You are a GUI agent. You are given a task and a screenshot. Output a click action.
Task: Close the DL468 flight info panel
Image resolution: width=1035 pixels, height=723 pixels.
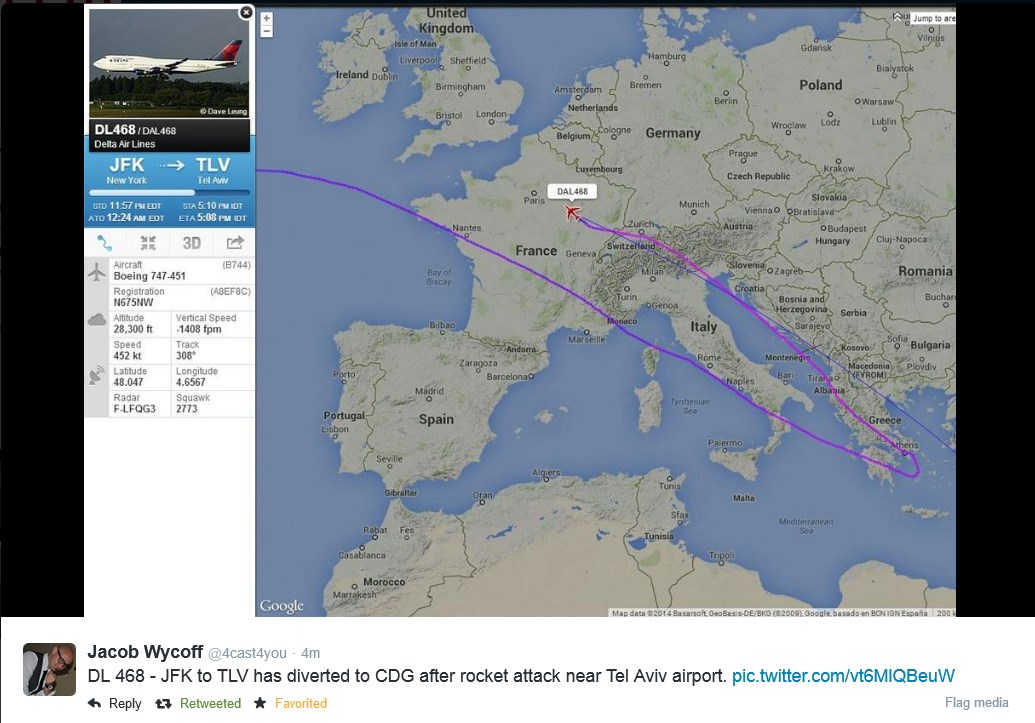246,13
